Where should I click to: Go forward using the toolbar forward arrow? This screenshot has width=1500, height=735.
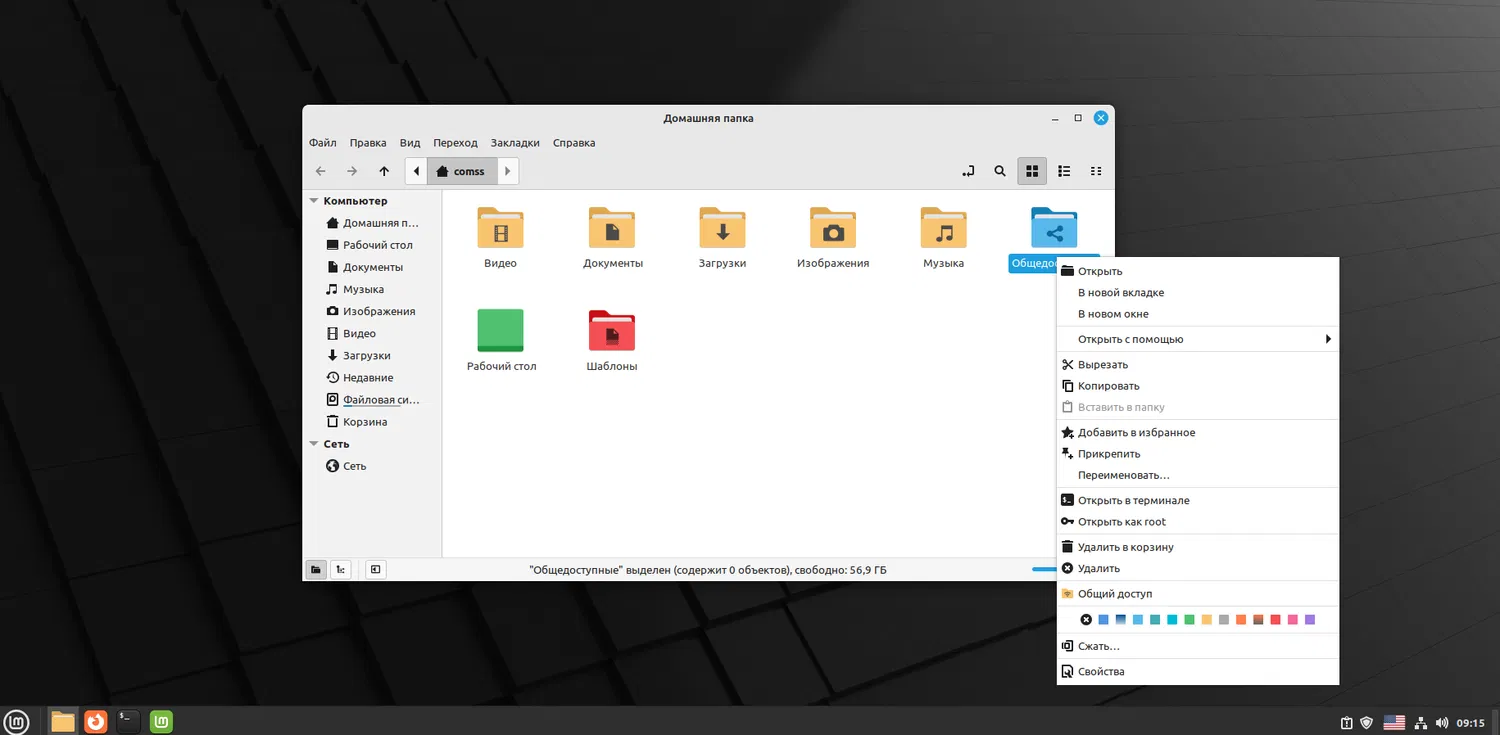352,171
